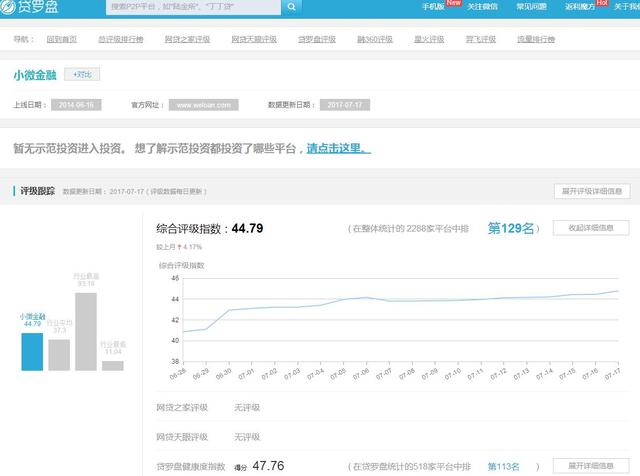Click the +对比 compare button
The image size is (640, 476).
coord(82,74)
